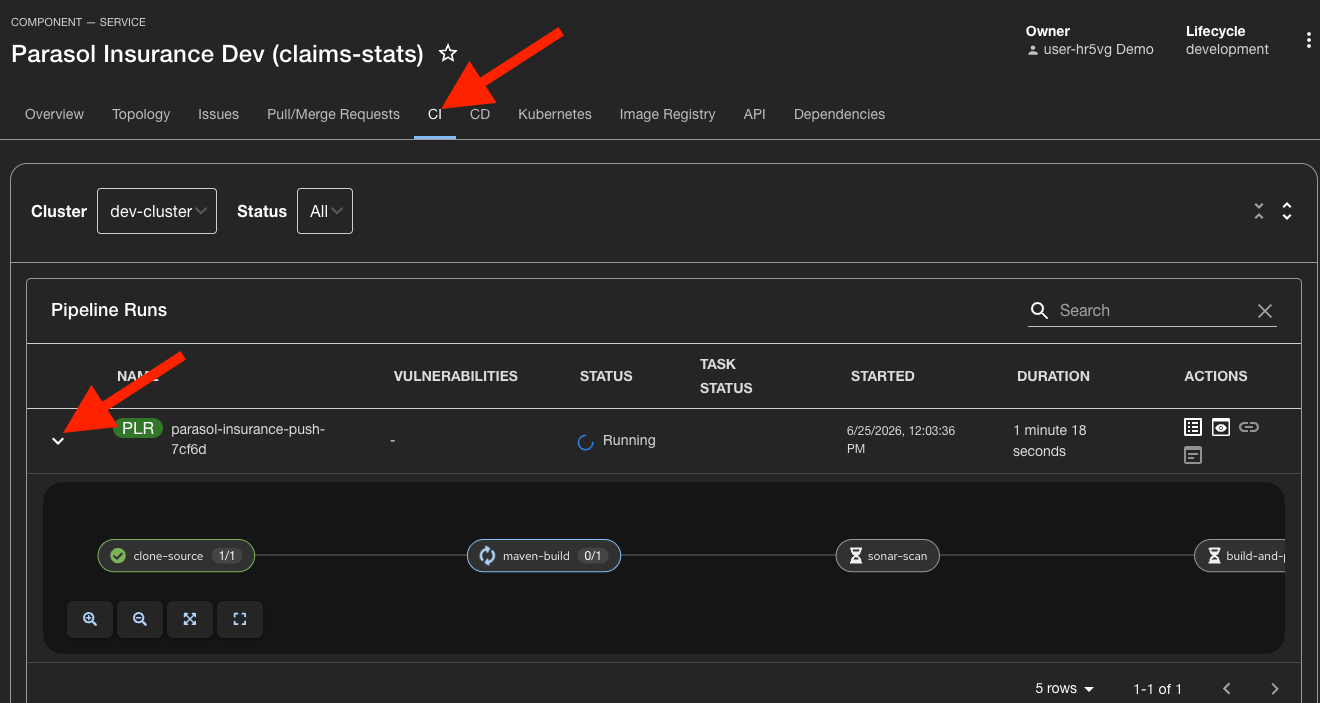The width and height of the screenshot is (1320, 703).
Task: Open the Status All dropdown
Action: [x=325, y=211]
